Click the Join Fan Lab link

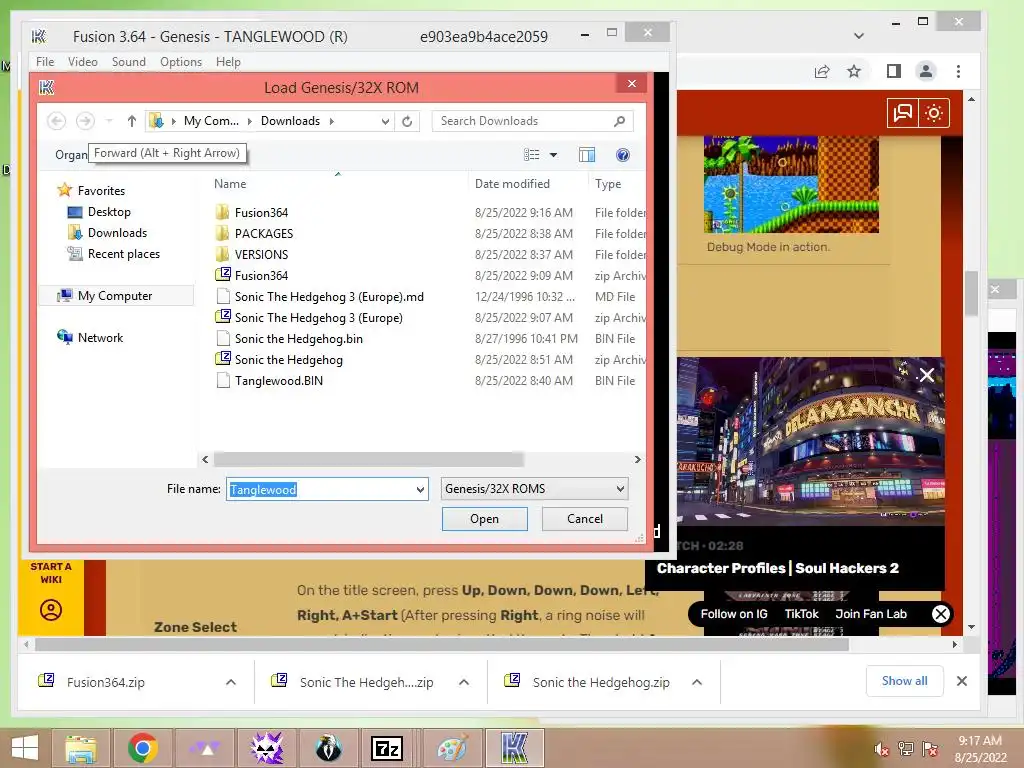click(871, 614)
